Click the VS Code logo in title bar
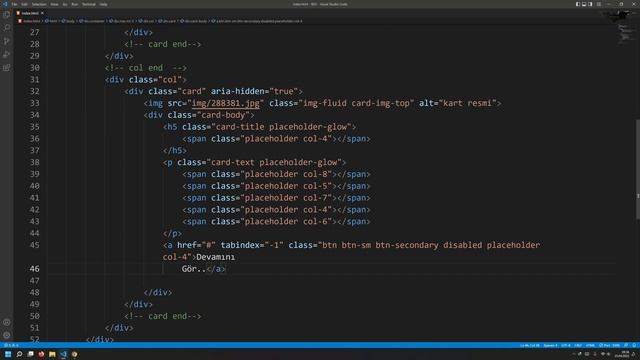 (x=5, y=4)
